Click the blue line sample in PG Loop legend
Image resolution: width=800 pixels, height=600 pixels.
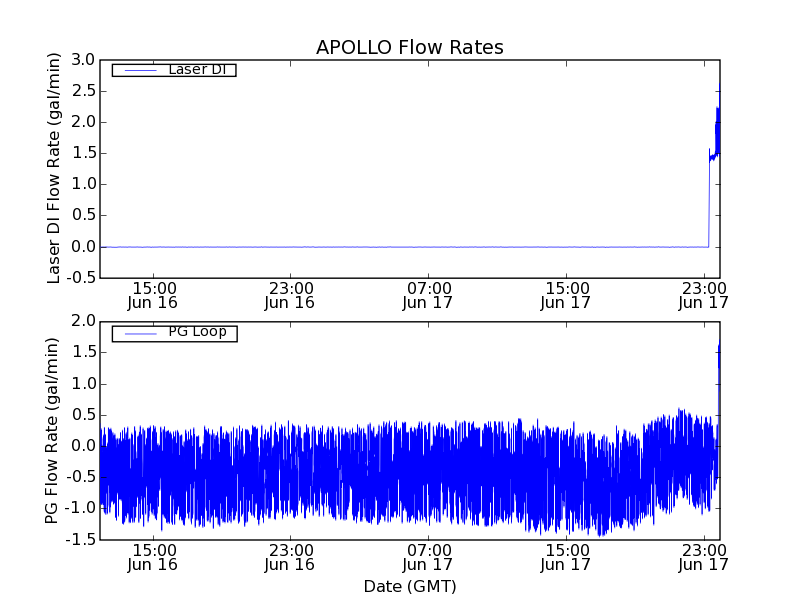pyautogui.click(x=139, y=333)
